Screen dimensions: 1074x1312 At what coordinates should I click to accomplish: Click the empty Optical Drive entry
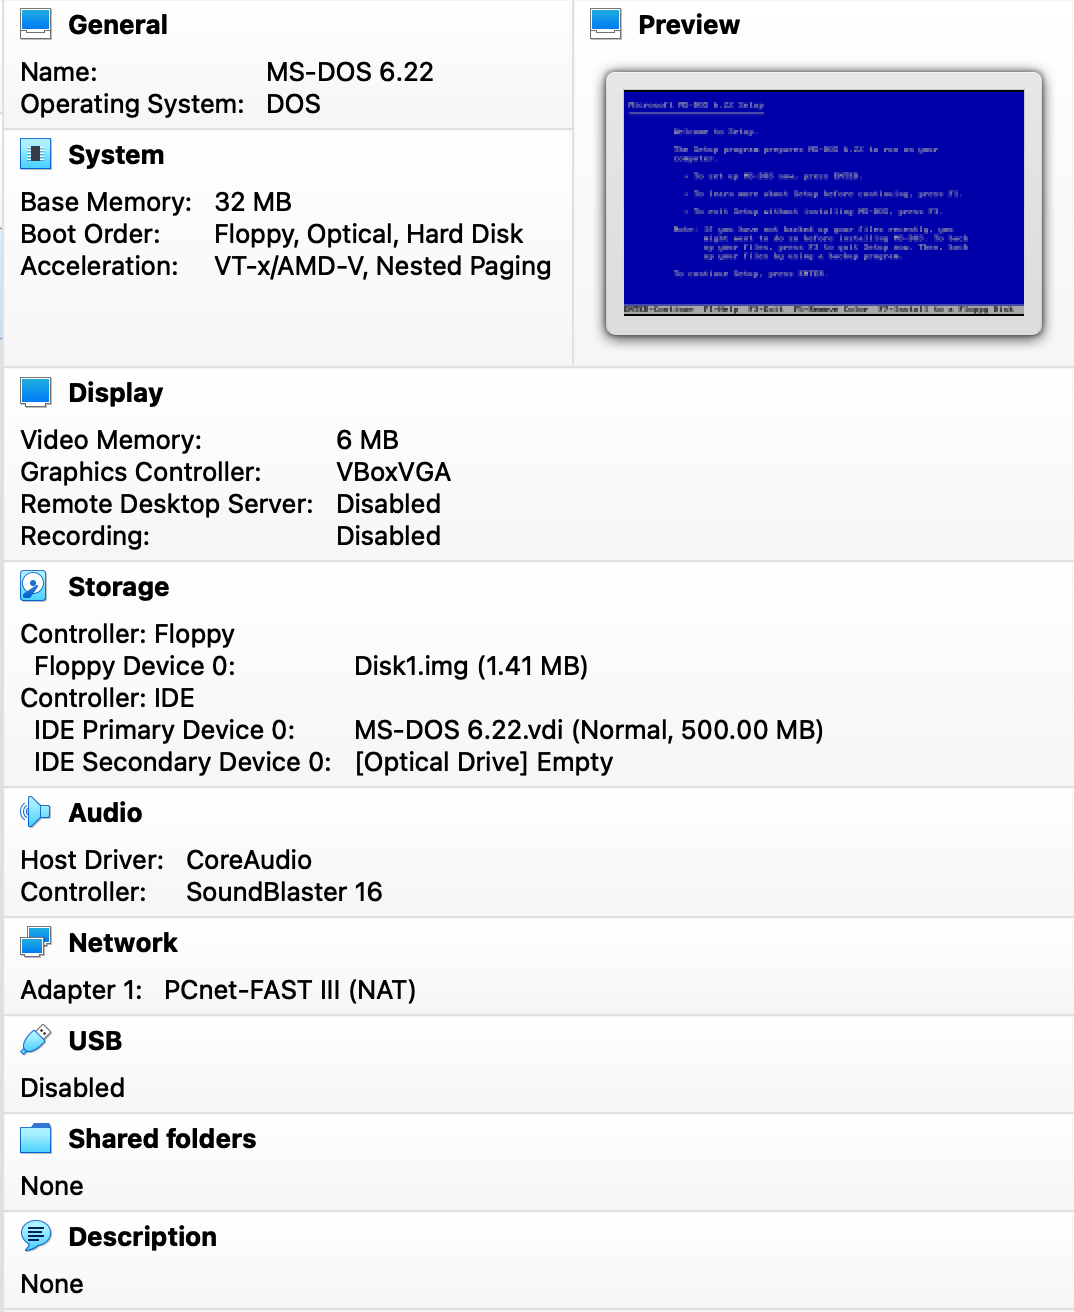pos(484,762)
